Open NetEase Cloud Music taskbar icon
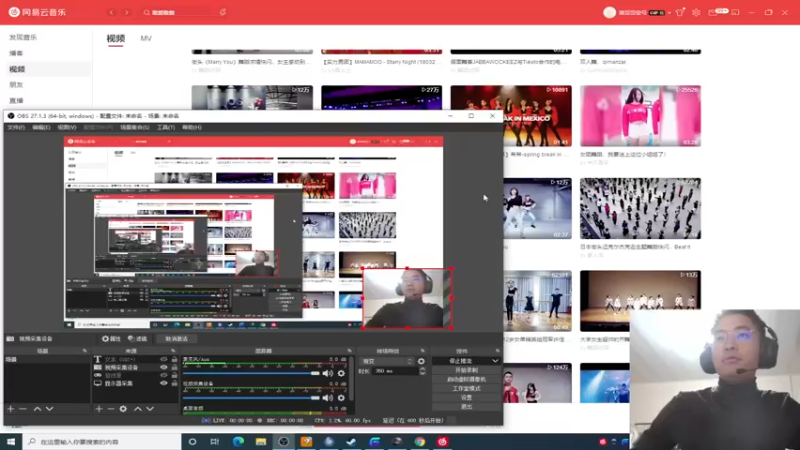 point(442,441)
